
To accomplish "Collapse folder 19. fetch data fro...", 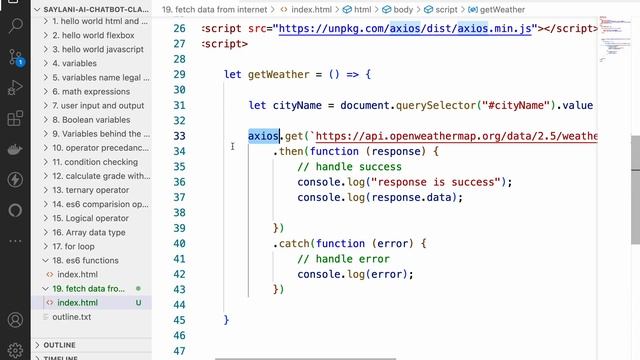I will pos(45,289).
